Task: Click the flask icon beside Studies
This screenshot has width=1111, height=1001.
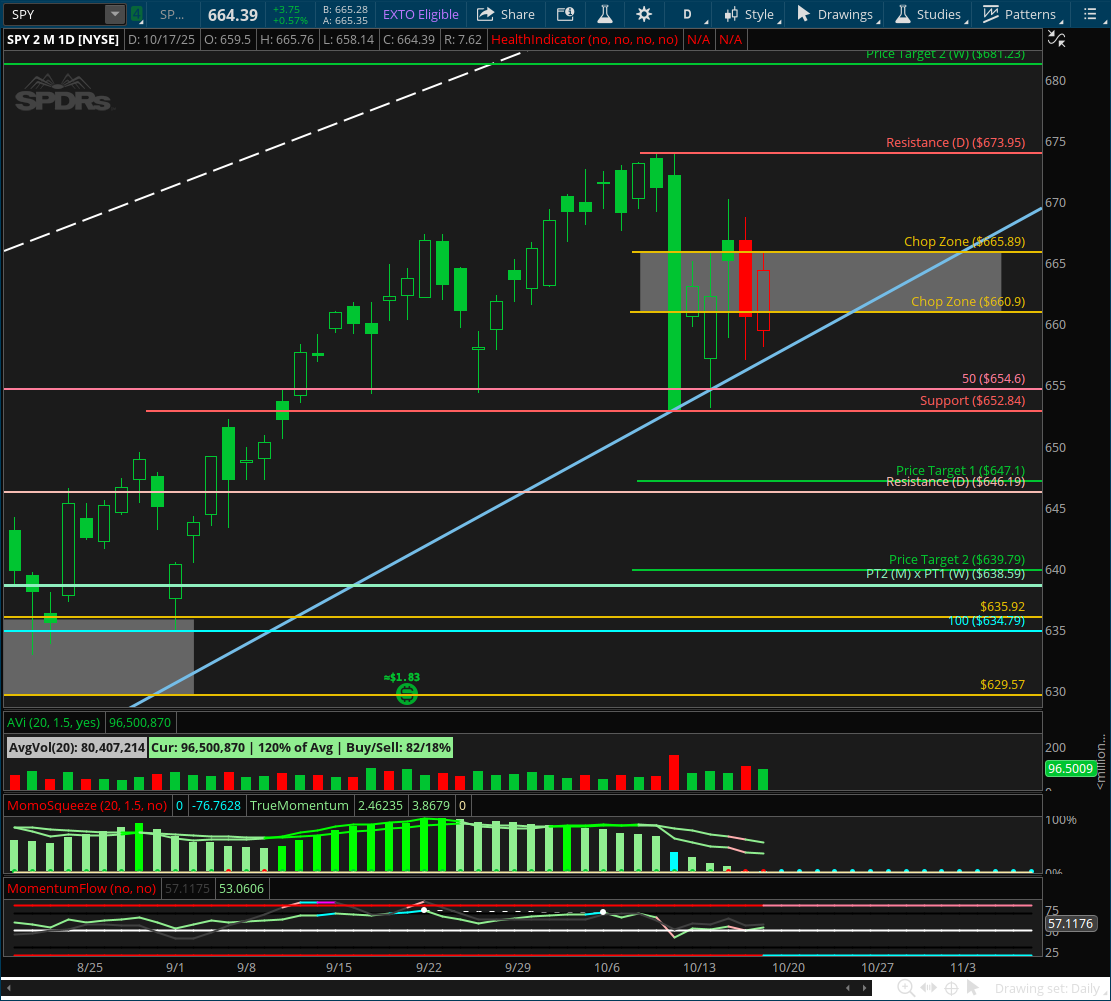Action: click(x=903, y=14)
